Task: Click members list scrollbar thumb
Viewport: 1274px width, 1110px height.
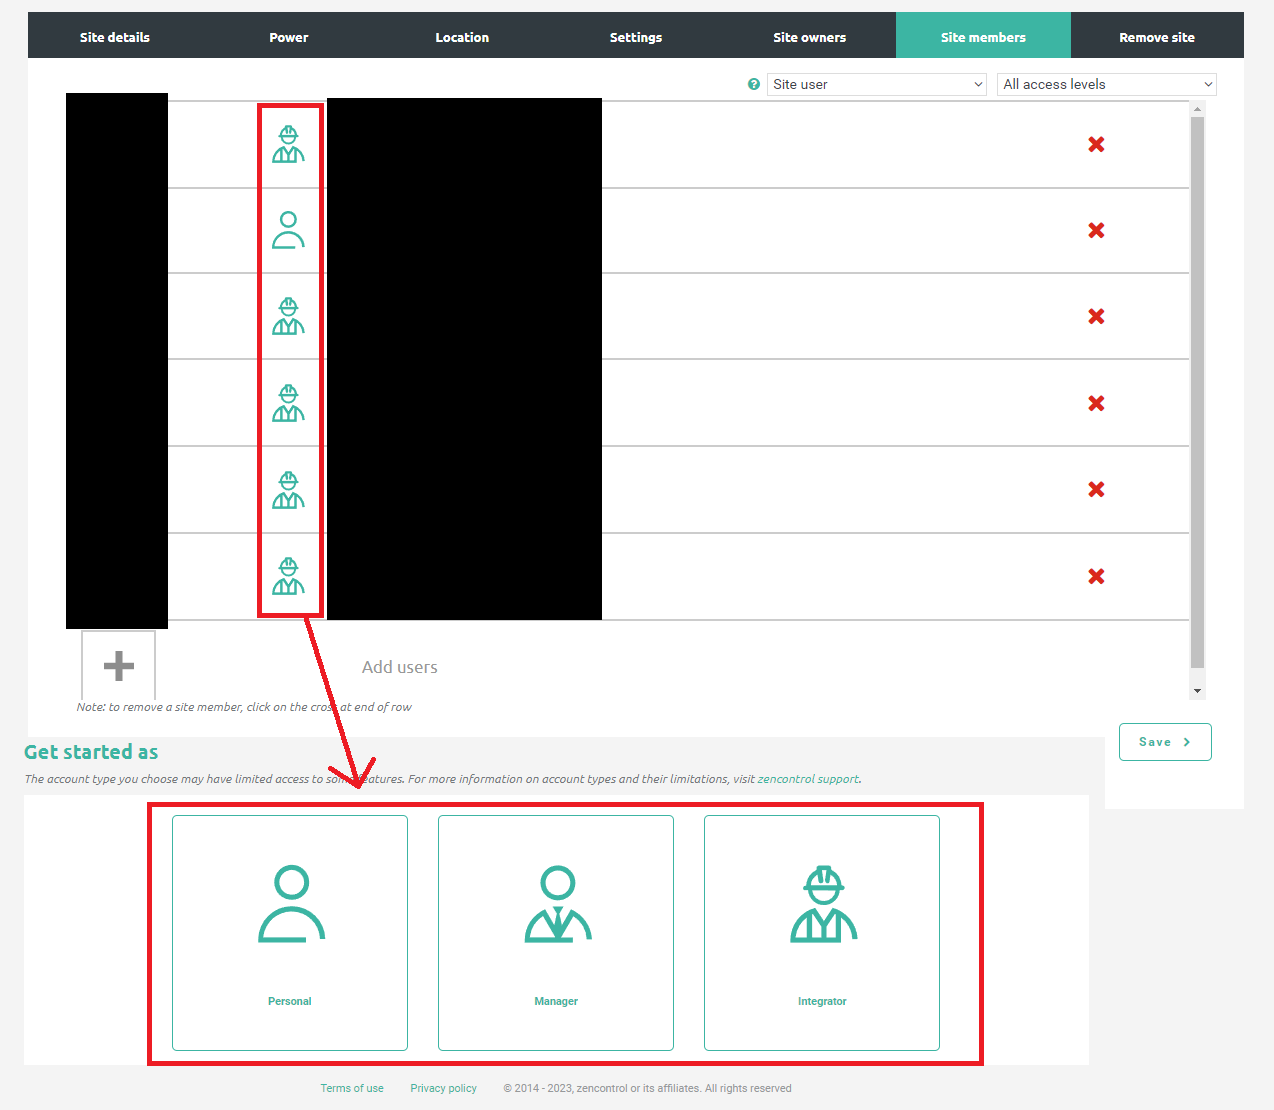Action: pos(1197,392)
